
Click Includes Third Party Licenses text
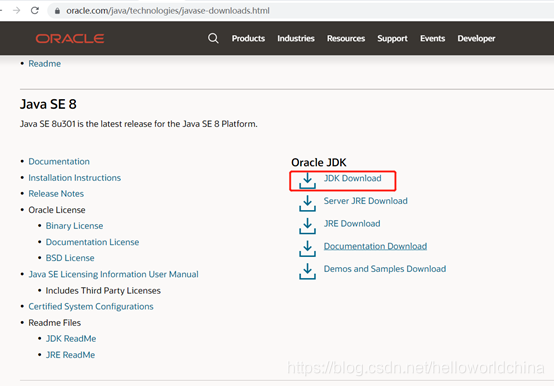tap(103, 291)
